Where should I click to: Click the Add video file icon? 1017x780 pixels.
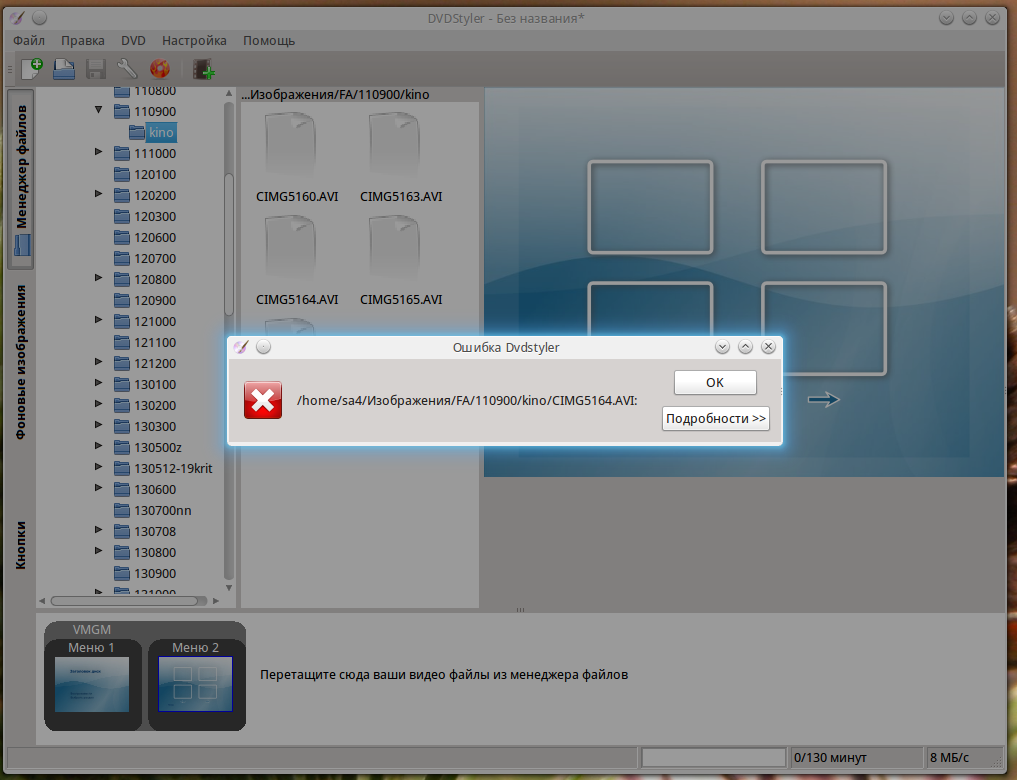pos(204,69)
